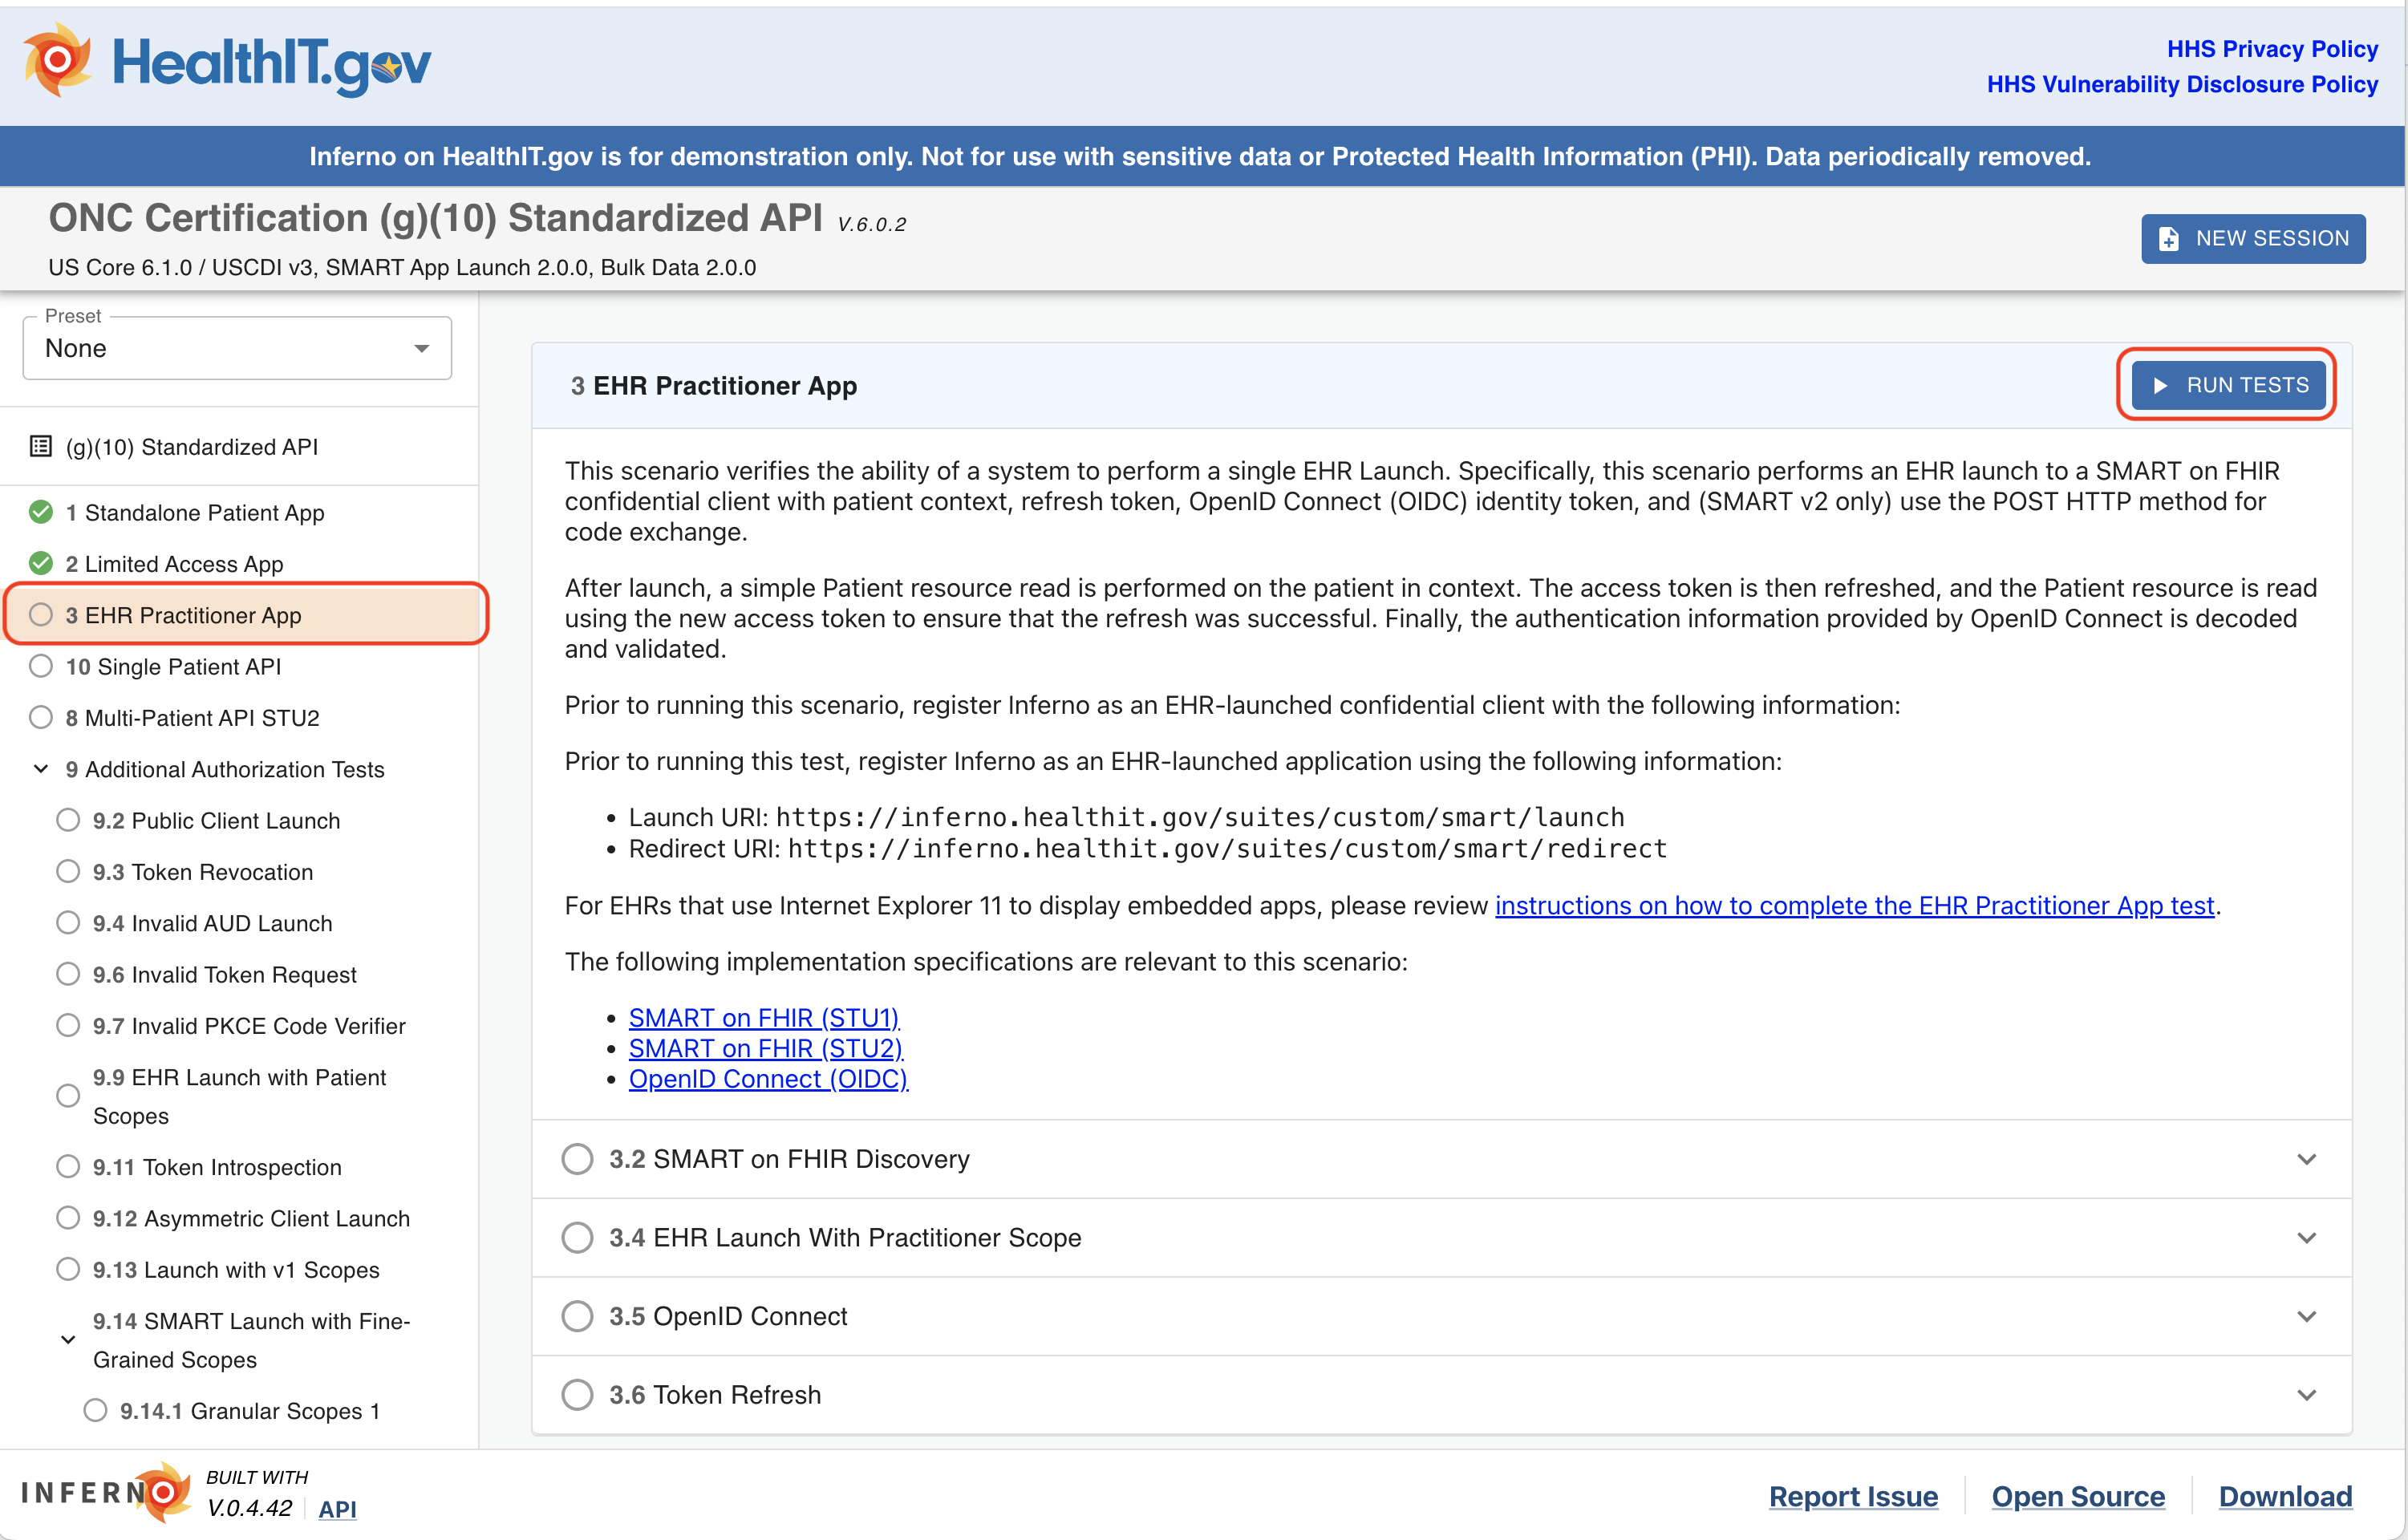This screenshot has width=2408, height=1540.
Task: Start a NEW SESSION
Action: [x=2253, y=238]
